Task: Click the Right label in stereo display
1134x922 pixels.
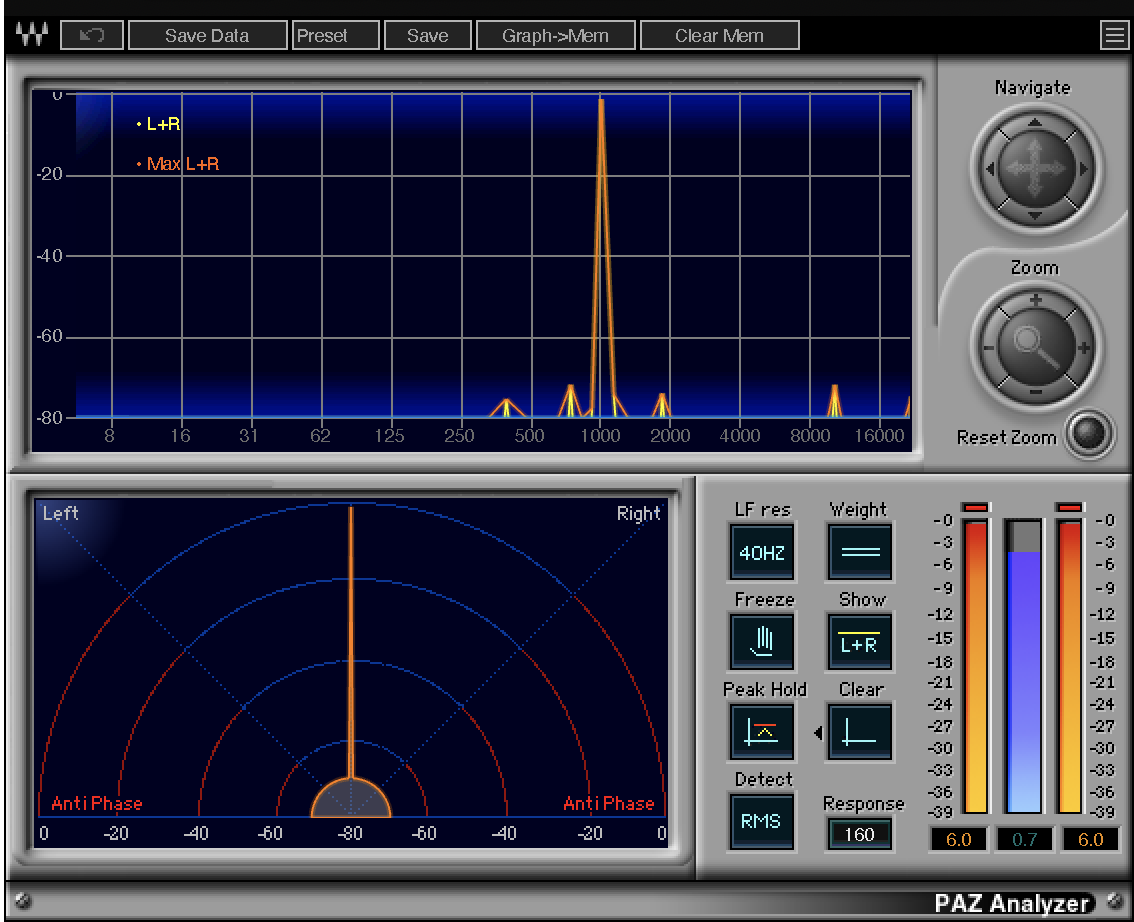Action: pos(639,513)
